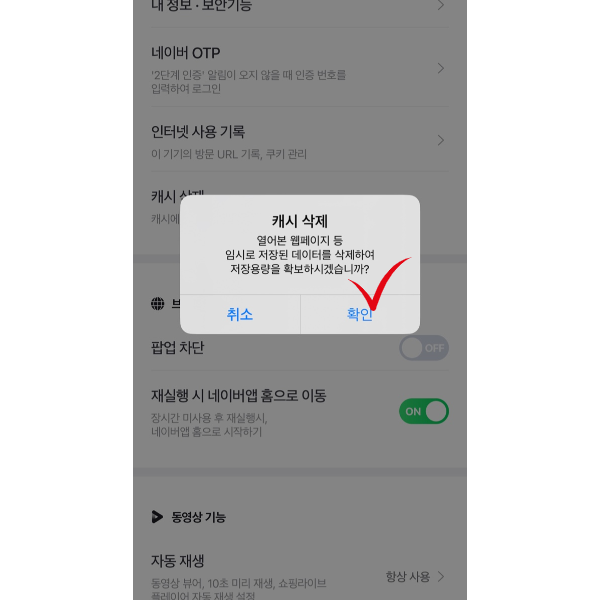Open the 네이버 OTP chevron arrow
Screen dimensions: 600x600
click(x=441, y=68)
